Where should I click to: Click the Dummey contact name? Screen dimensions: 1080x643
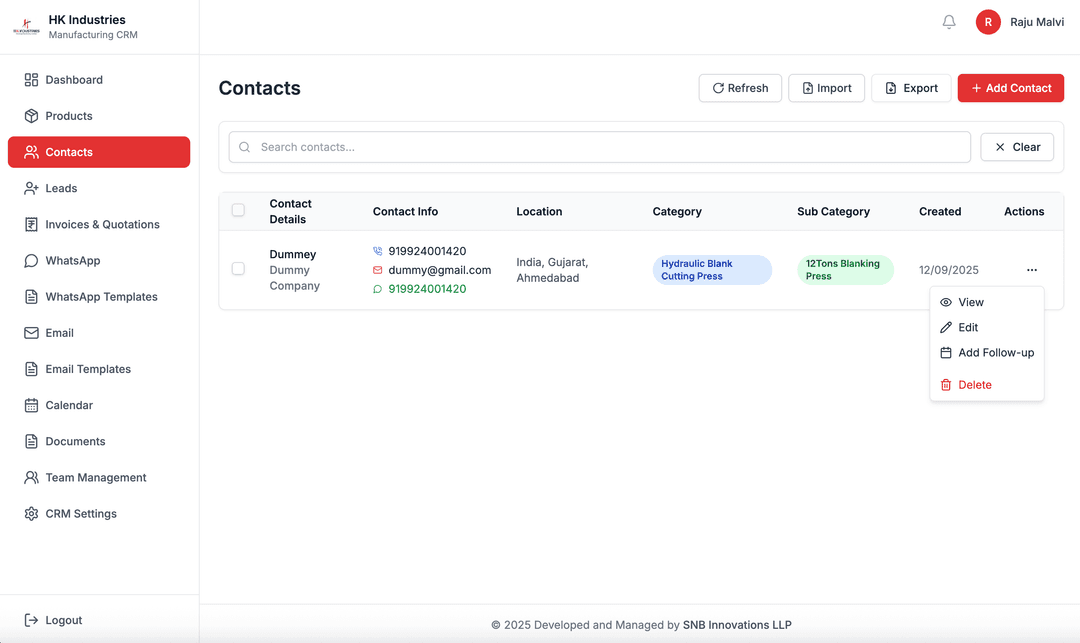(x=293, y=254)
